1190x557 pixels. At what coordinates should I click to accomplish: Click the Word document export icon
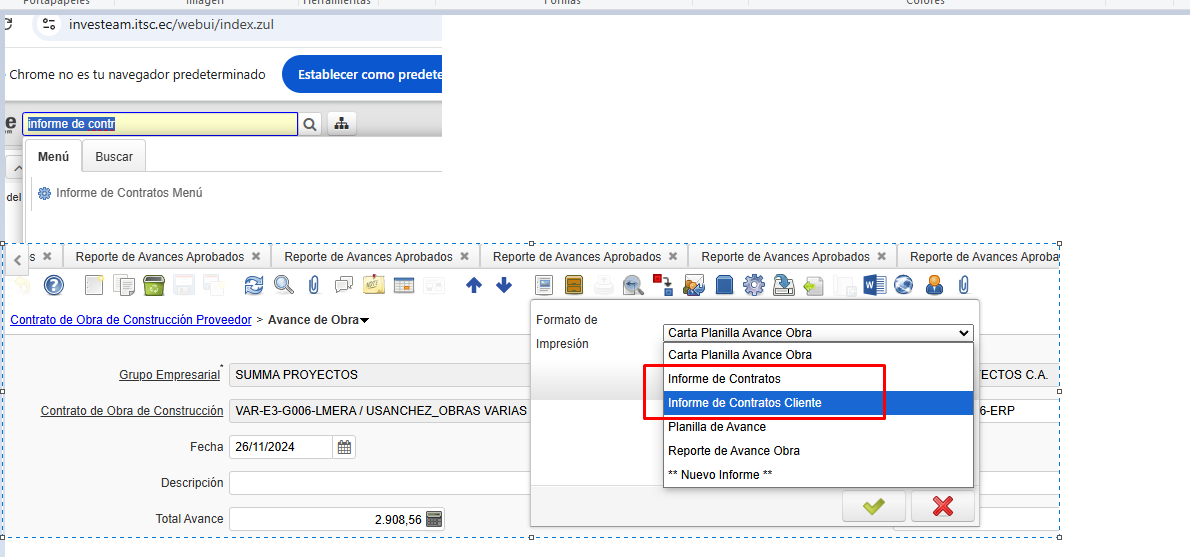[x=873, y=286]
